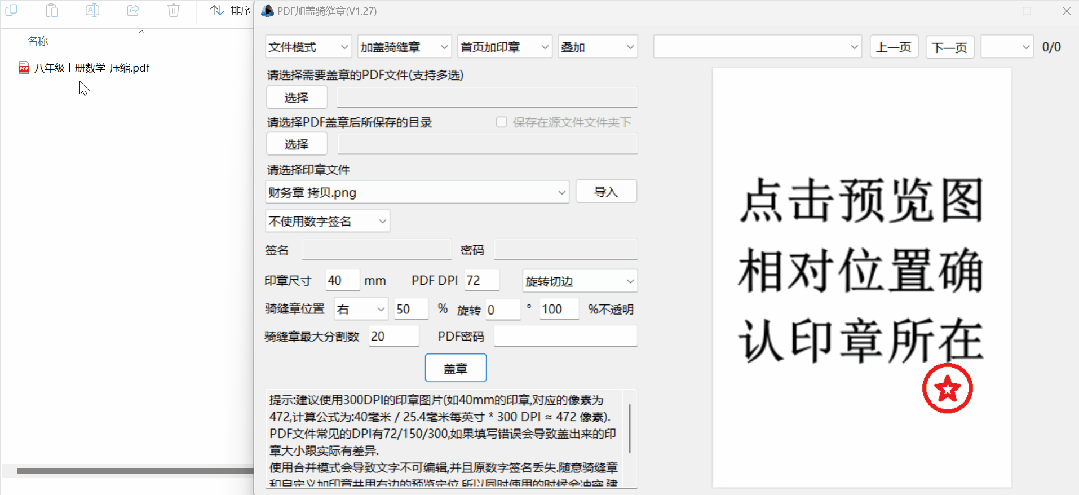Open the 加盖骑缝章 dropdown
Screen dimensions: 1079x495
pyautogui.click(x=405, y=47)
